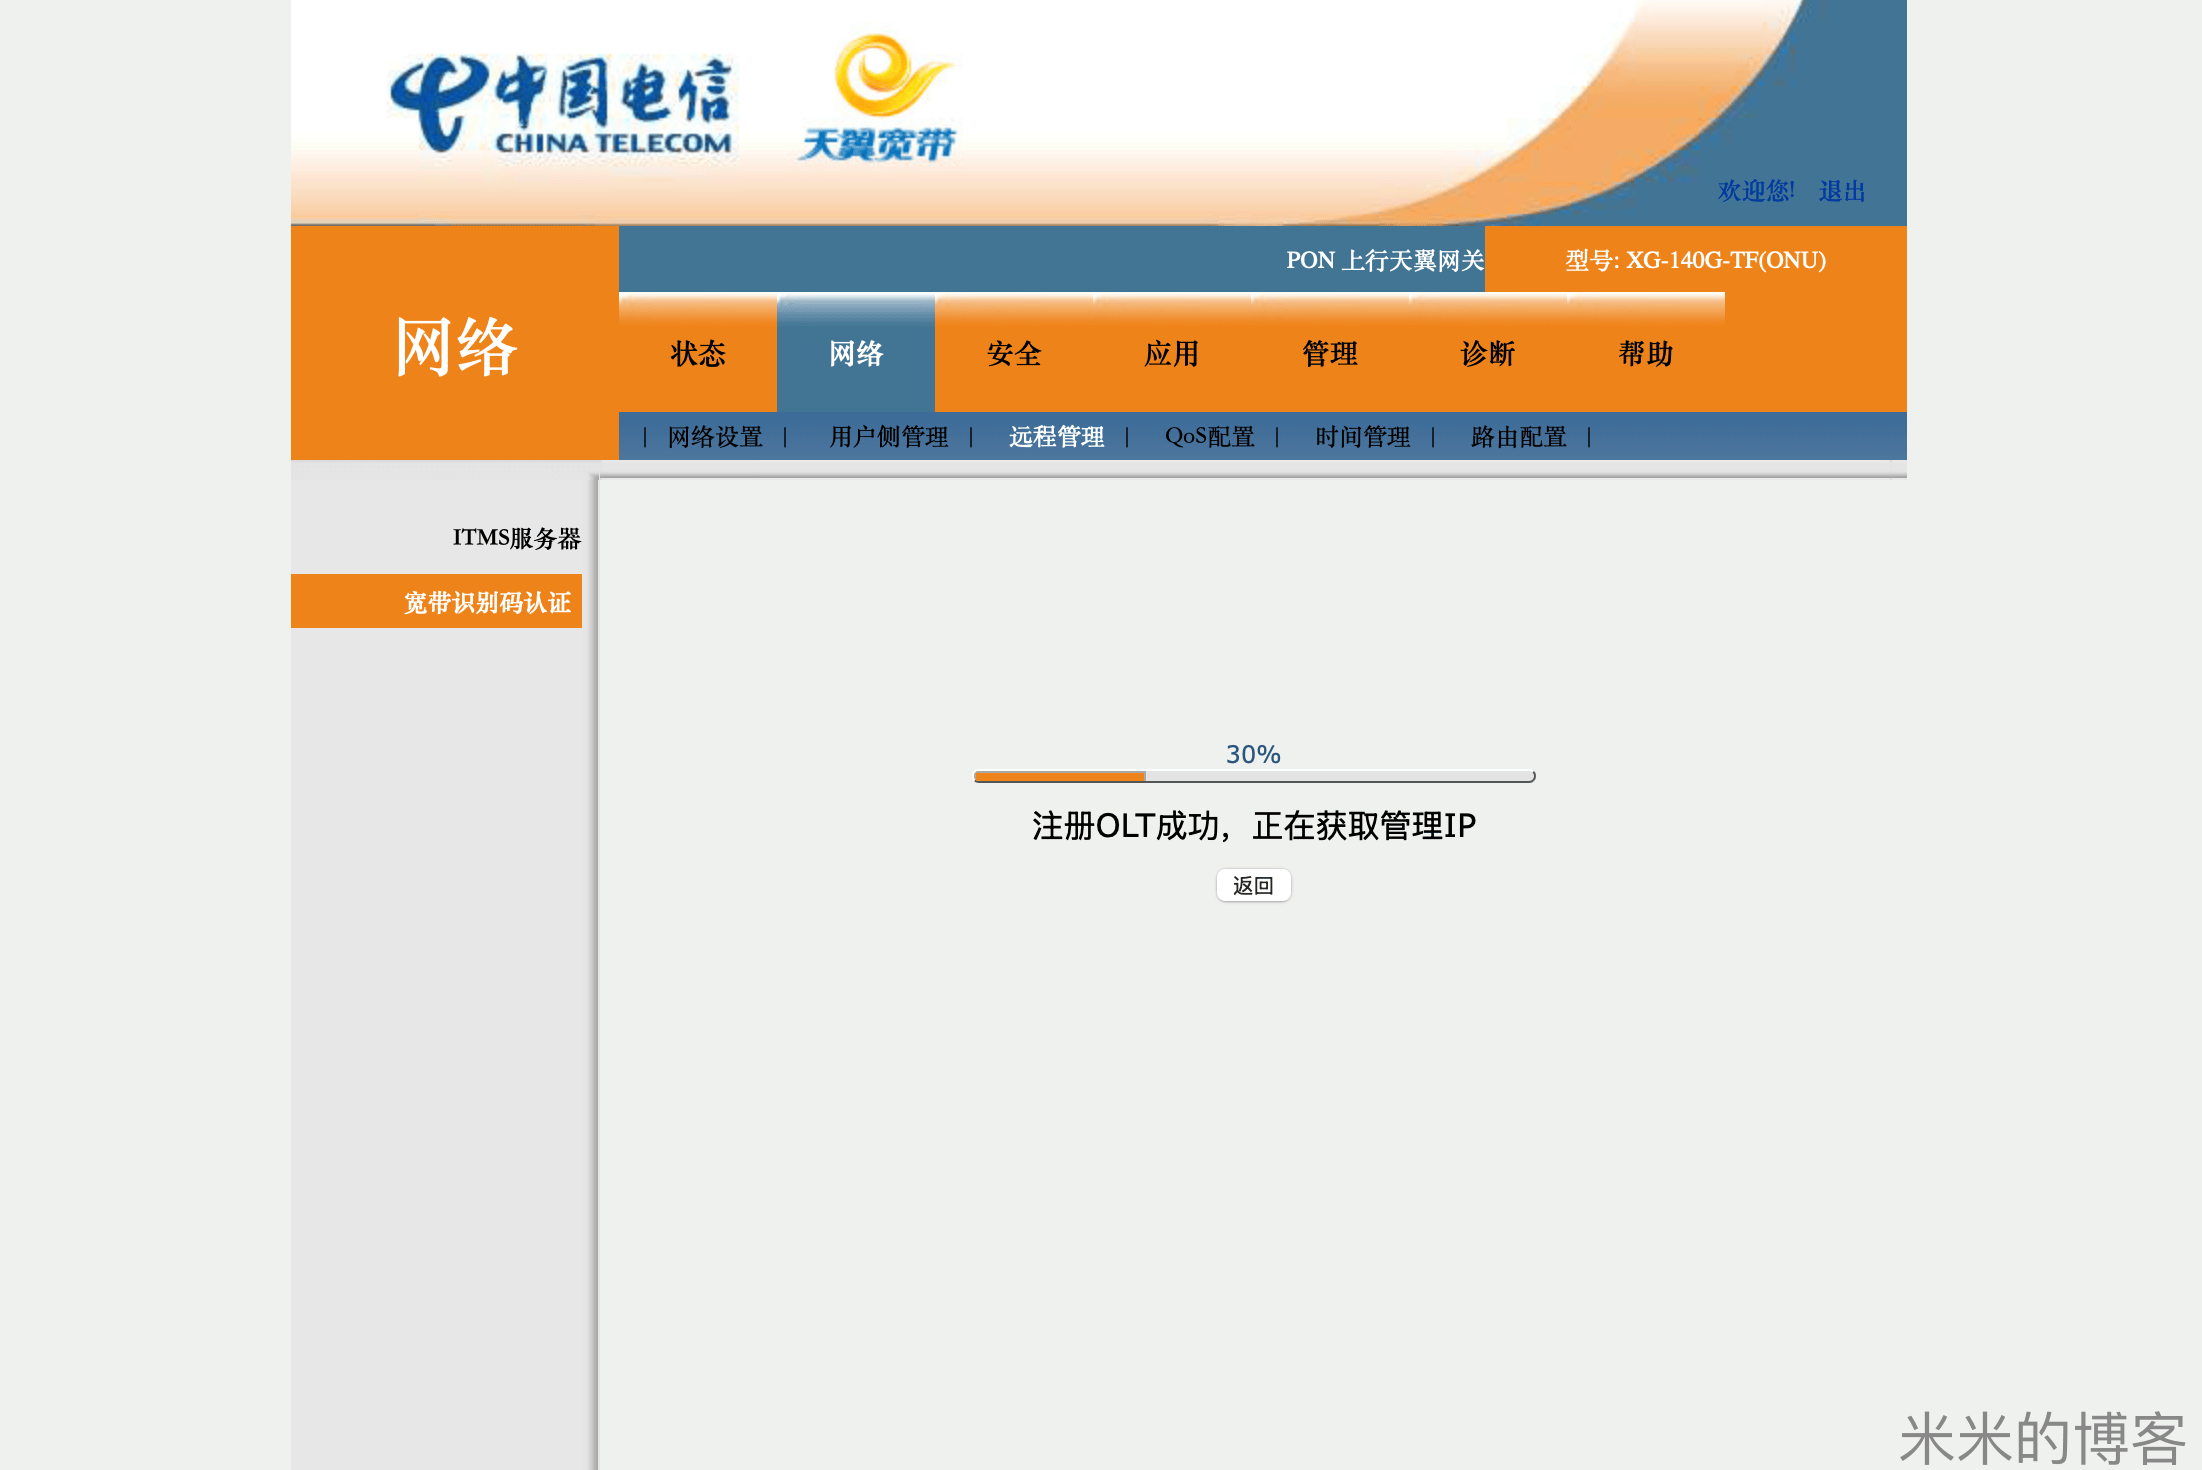Click the 30% progress bar
Viewport: 2202px width, 1470px height.
point(1253,775)
